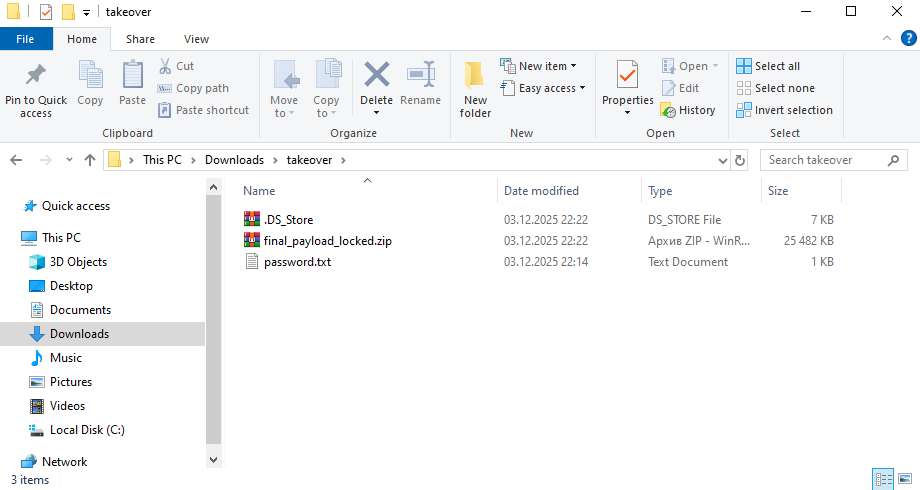Click the Cut scissors icon
The height and width of the screenshot is (490, 920).
coord(165,66)
